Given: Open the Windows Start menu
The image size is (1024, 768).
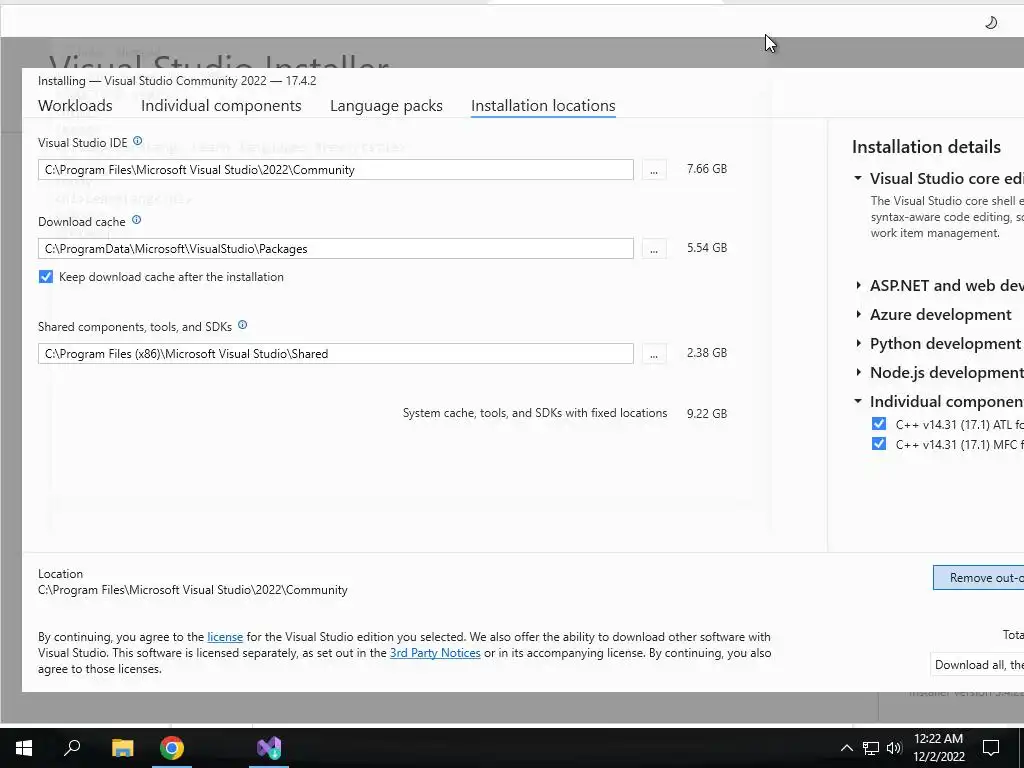Looking at the screenshot, I should 24,748.
